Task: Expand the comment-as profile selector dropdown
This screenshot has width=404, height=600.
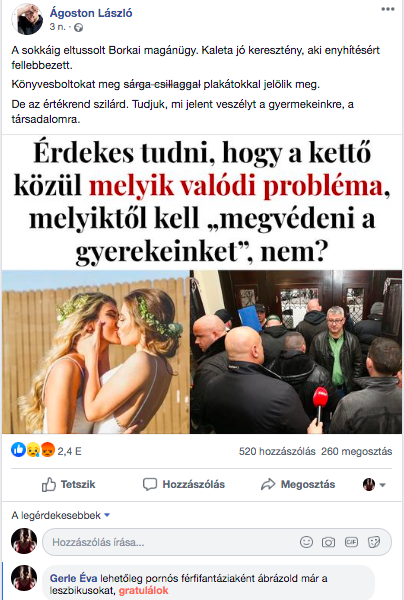Action: [374, 484]
